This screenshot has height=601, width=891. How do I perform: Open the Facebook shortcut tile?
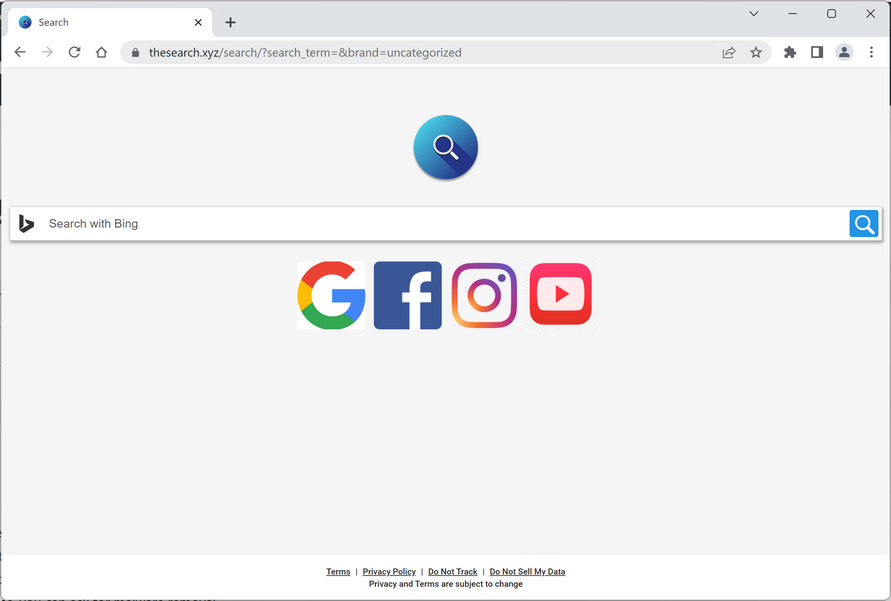(x=407, y=295)
